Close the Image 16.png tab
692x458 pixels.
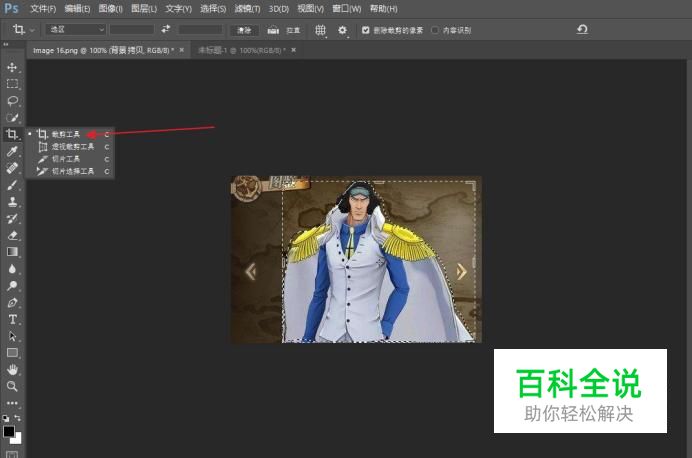[x=181, y=50]
